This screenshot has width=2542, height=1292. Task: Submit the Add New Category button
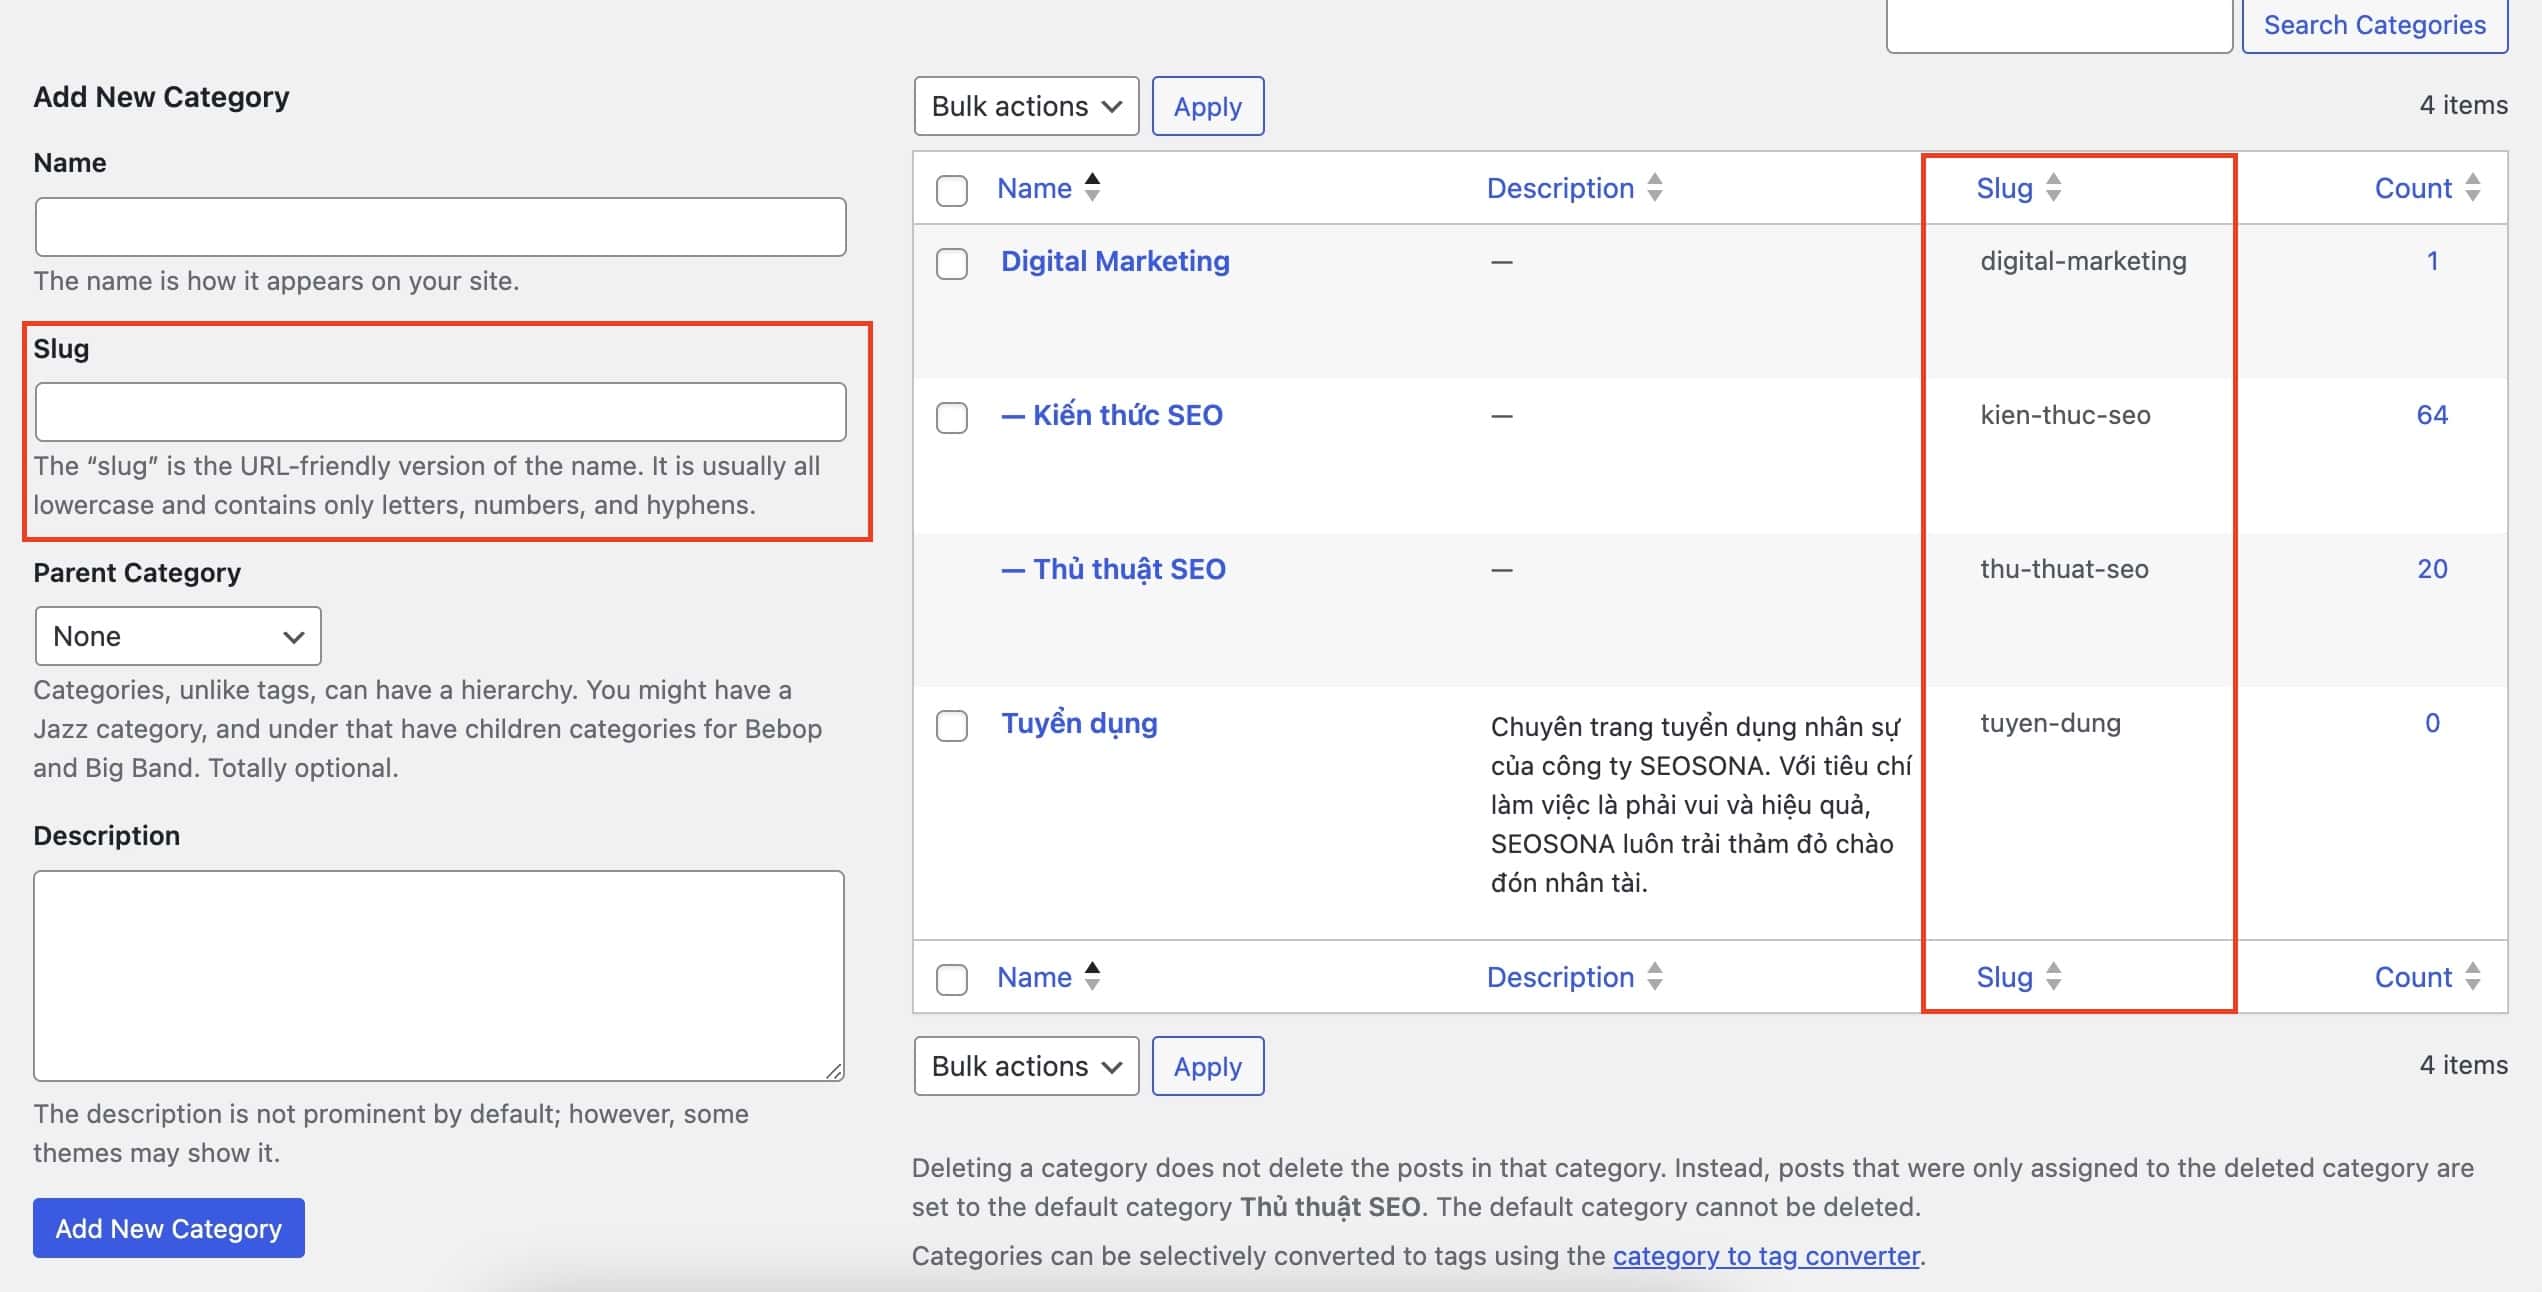click(169, 1228)
